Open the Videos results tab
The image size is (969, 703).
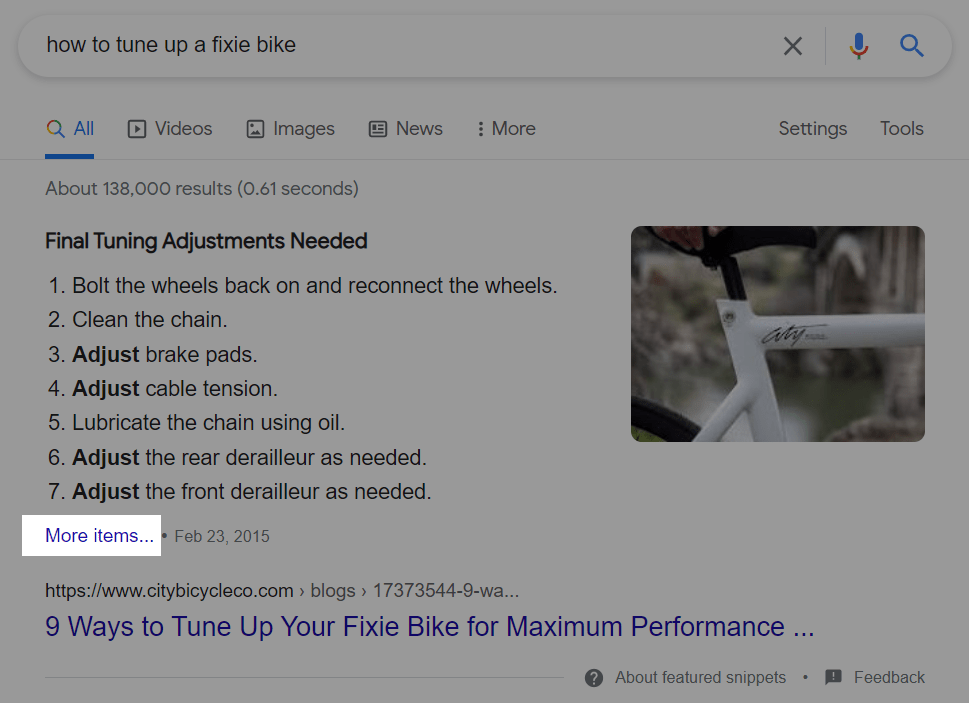(x=170, y=129)
